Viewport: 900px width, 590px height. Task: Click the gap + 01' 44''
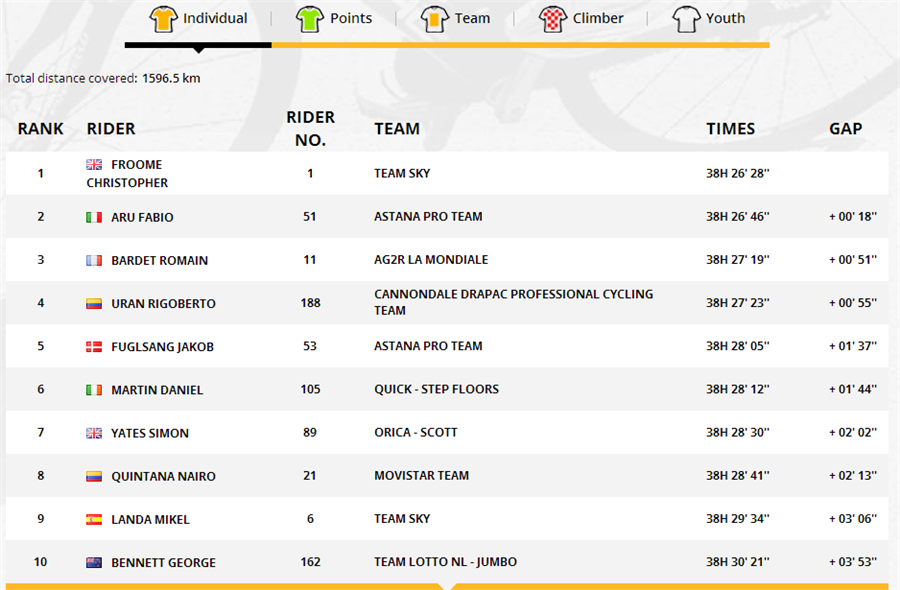coord(853,389)
